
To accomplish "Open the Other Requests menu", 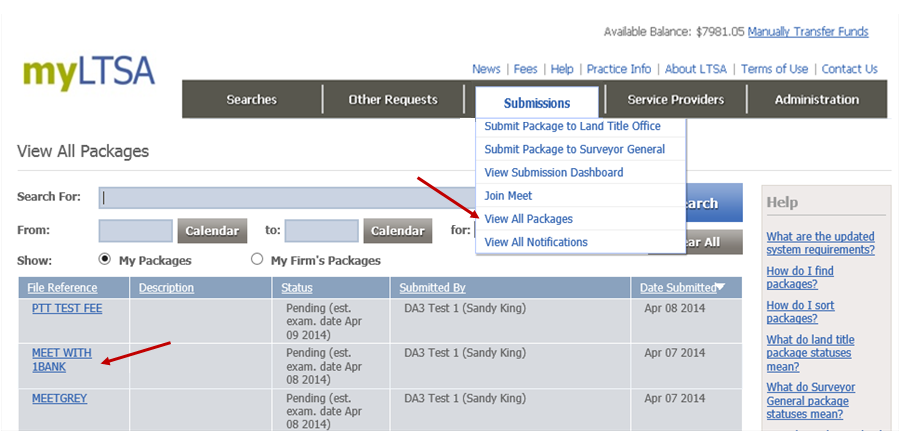I will [x=393, y=100].
